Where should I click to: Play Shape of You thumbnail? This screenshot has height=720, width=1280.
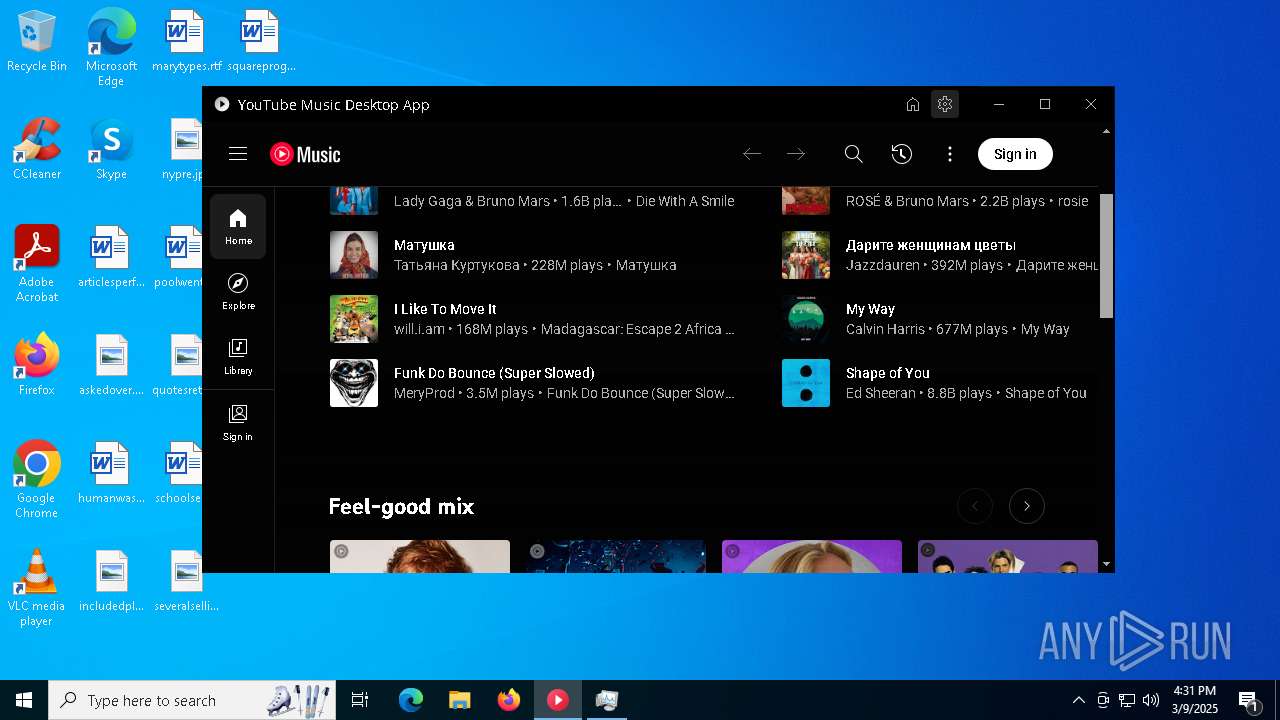806,383
